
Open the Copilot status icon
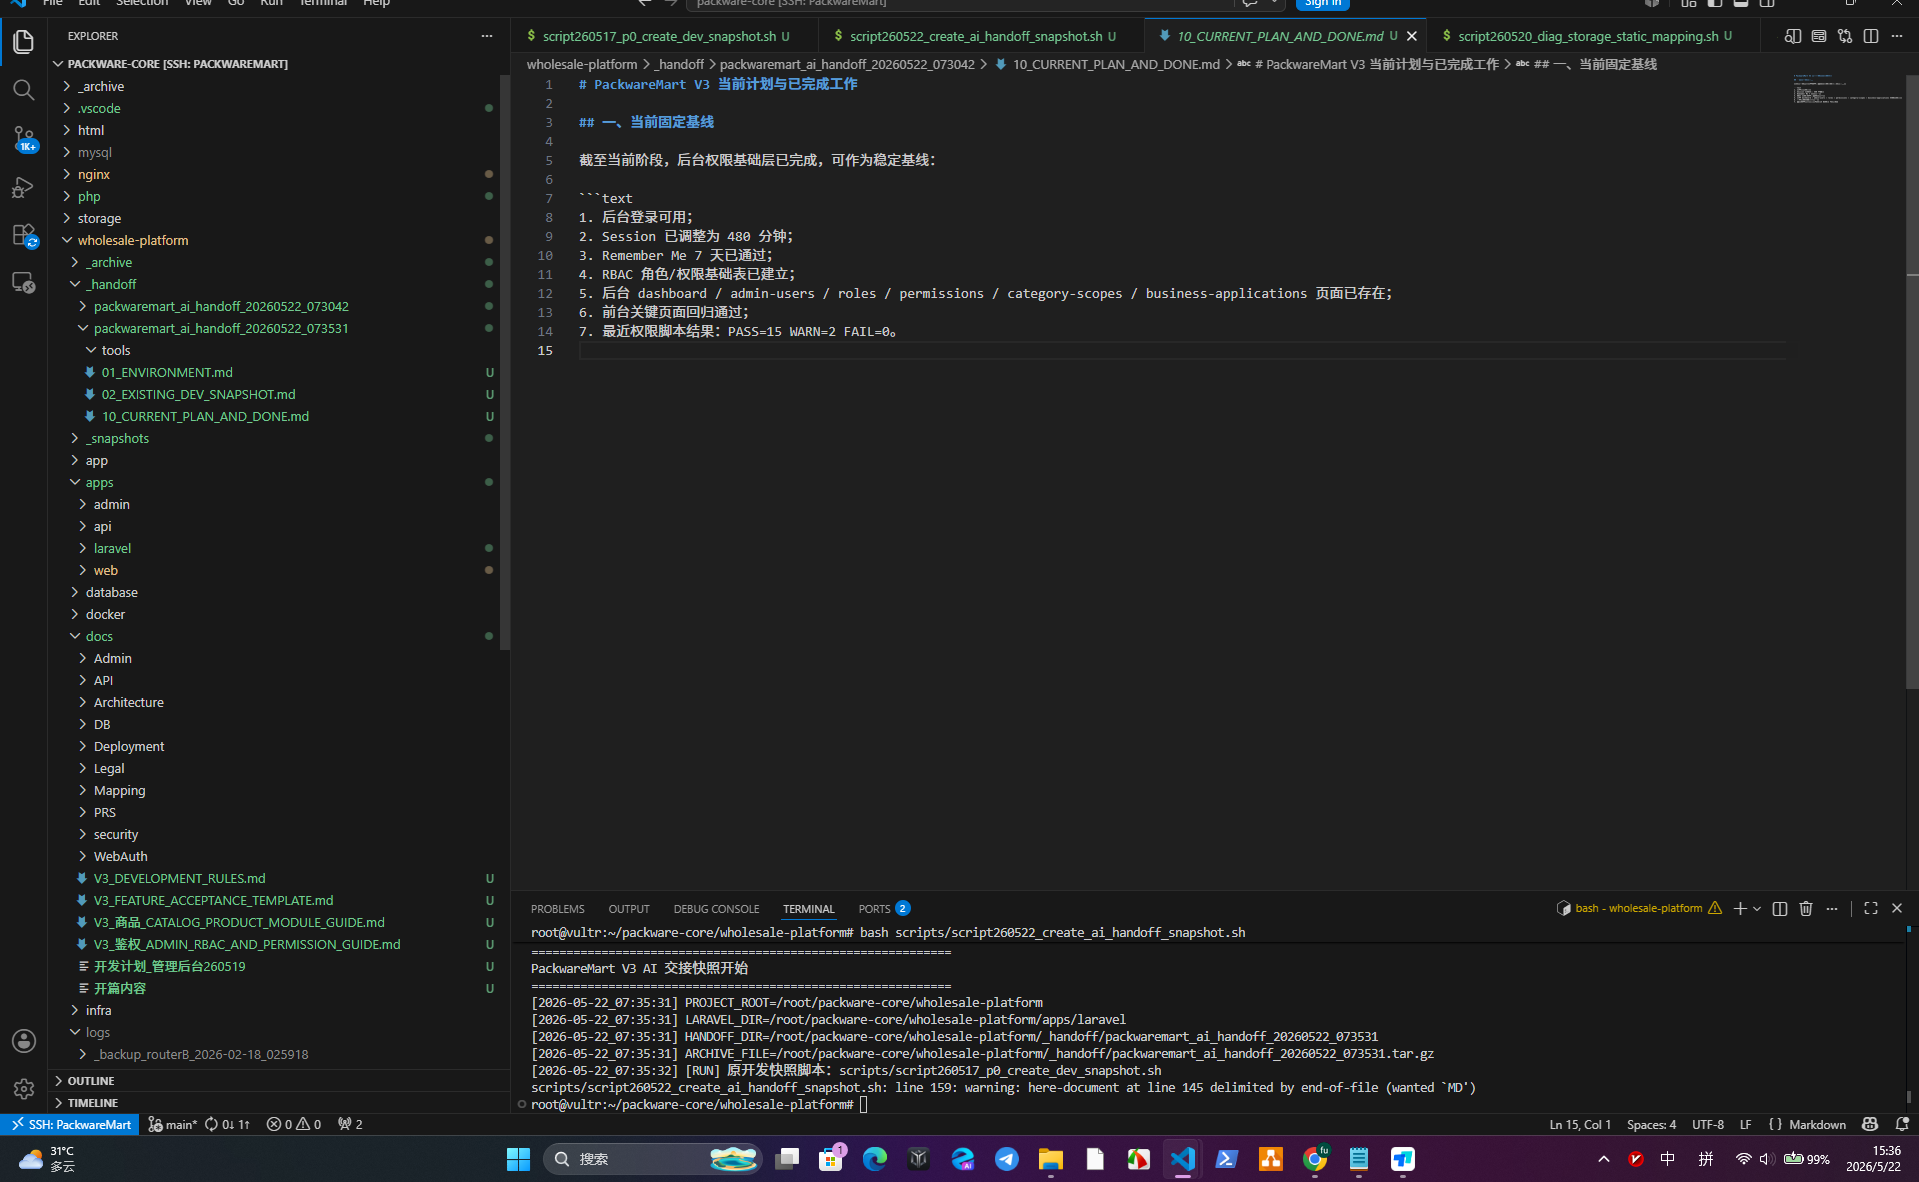[x=1870, y=1124]
